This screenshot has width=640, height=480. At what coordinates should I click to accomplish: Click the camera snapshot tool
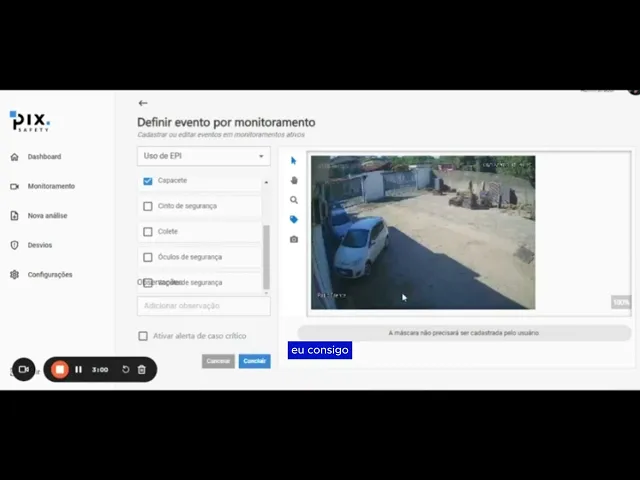click(x=294, y=239)
